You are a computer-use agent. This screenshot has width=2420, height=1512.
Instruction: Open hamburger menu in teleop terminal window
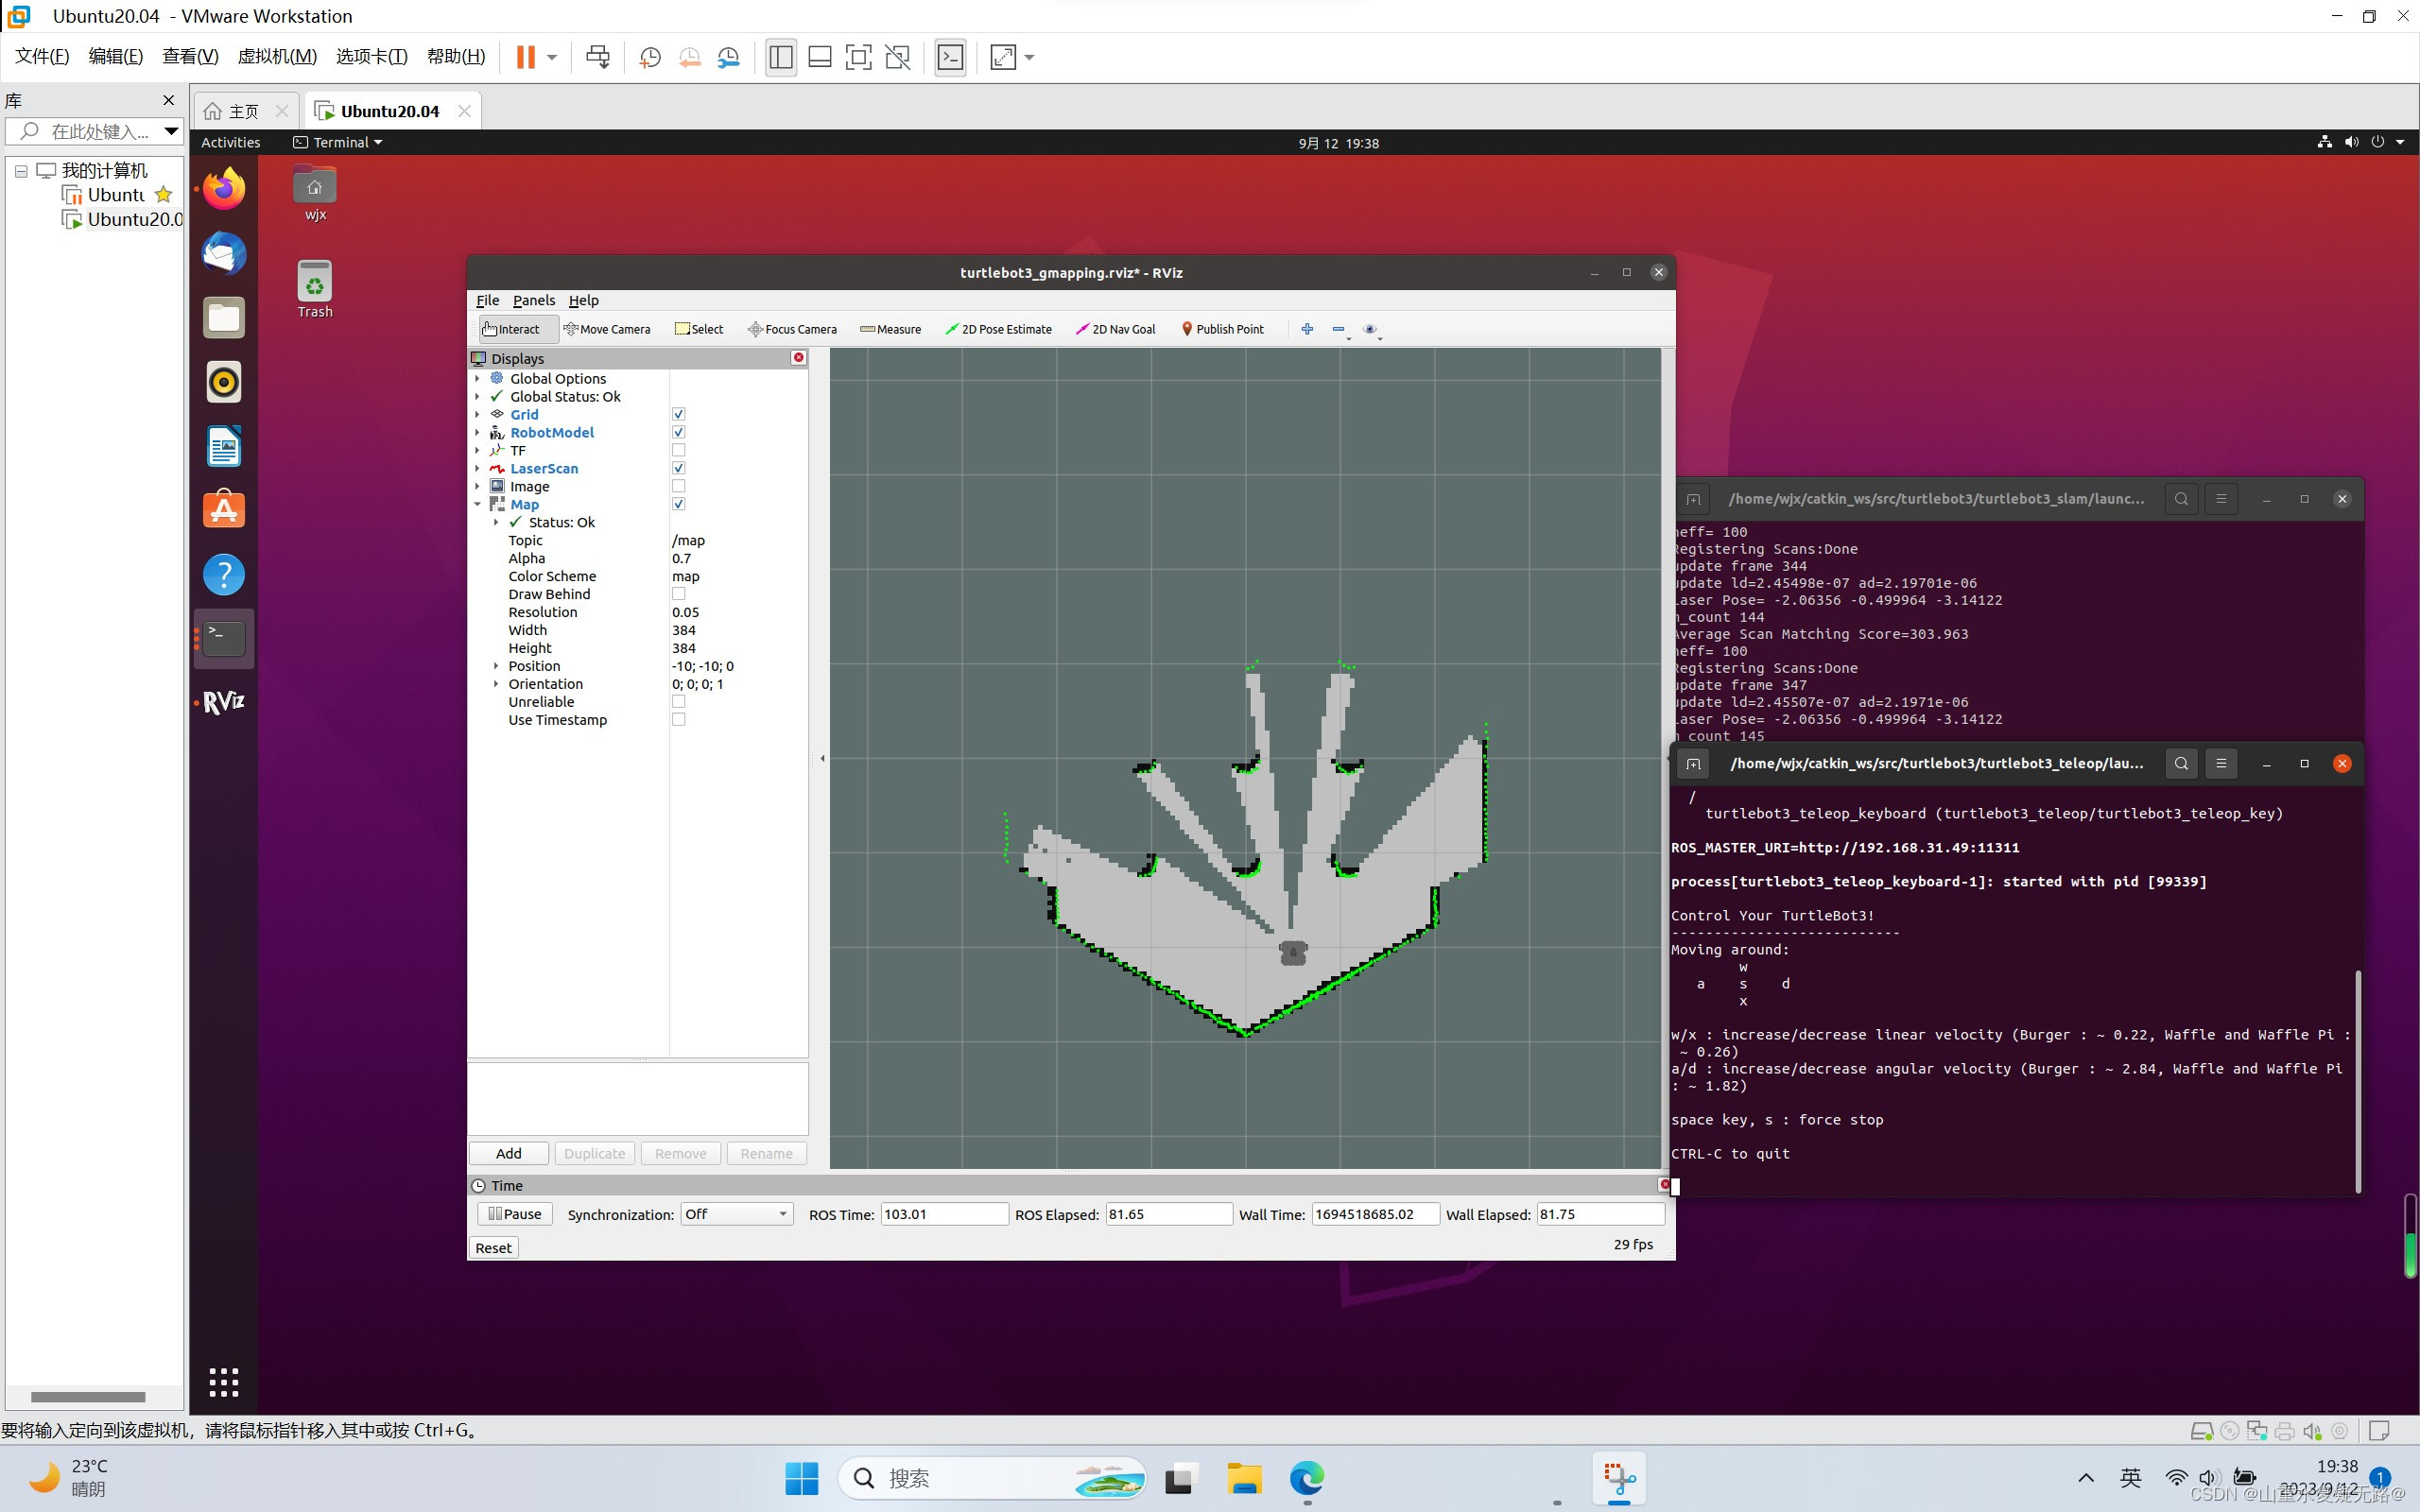[x=2221, y=764]
